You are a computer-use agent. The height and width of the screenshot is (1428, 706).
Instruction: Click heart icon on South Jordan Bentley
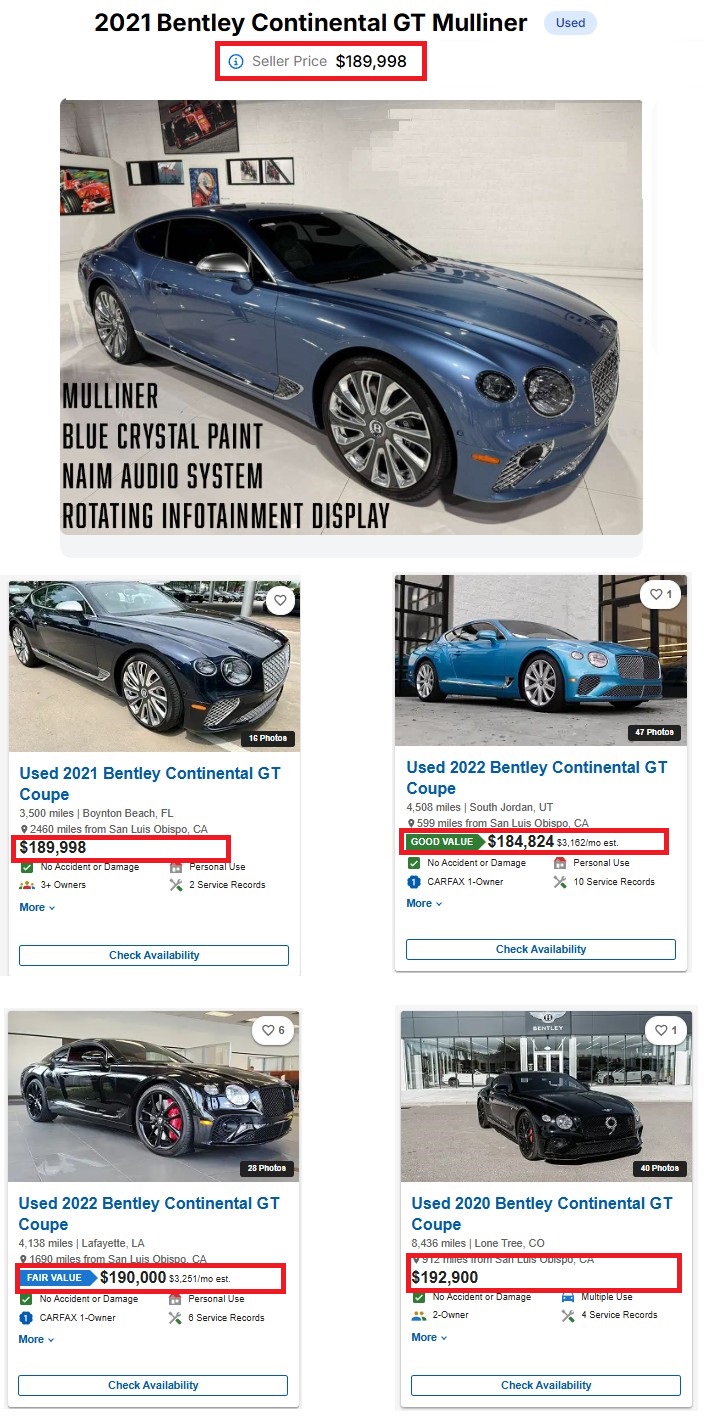point(661,594)
